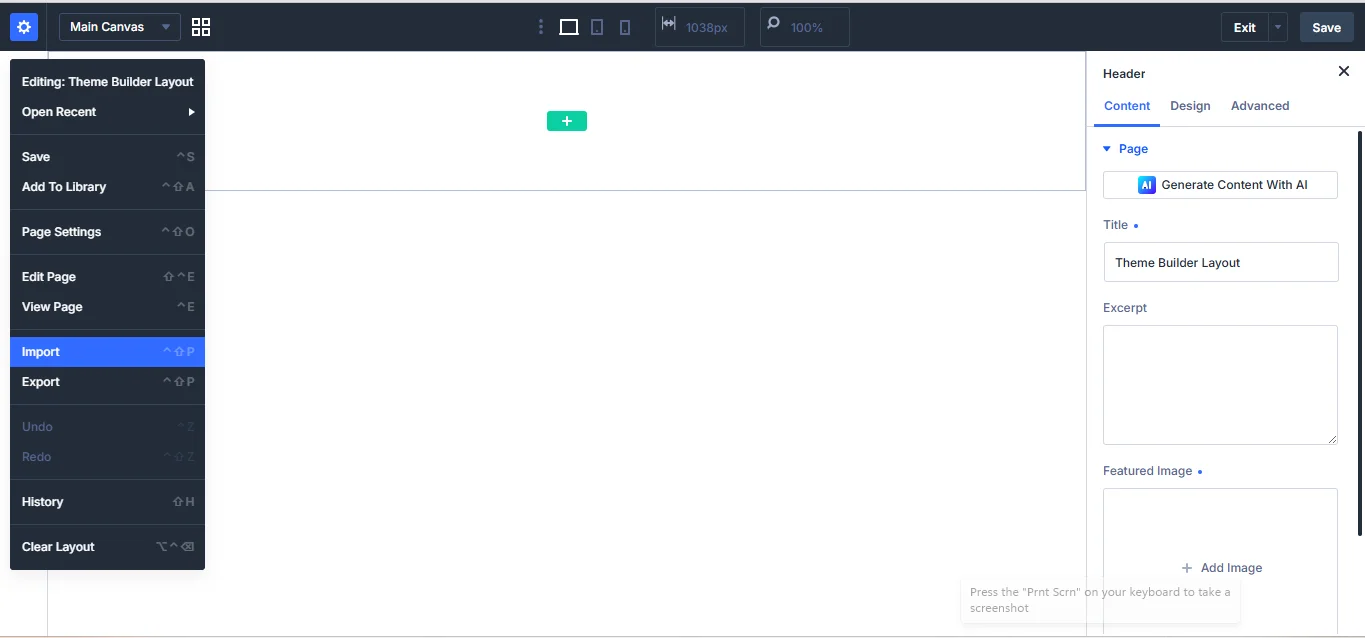This screenshot has height=638, width=1365.
Task: Choose Export from the menu
Action: pos(108,382)
